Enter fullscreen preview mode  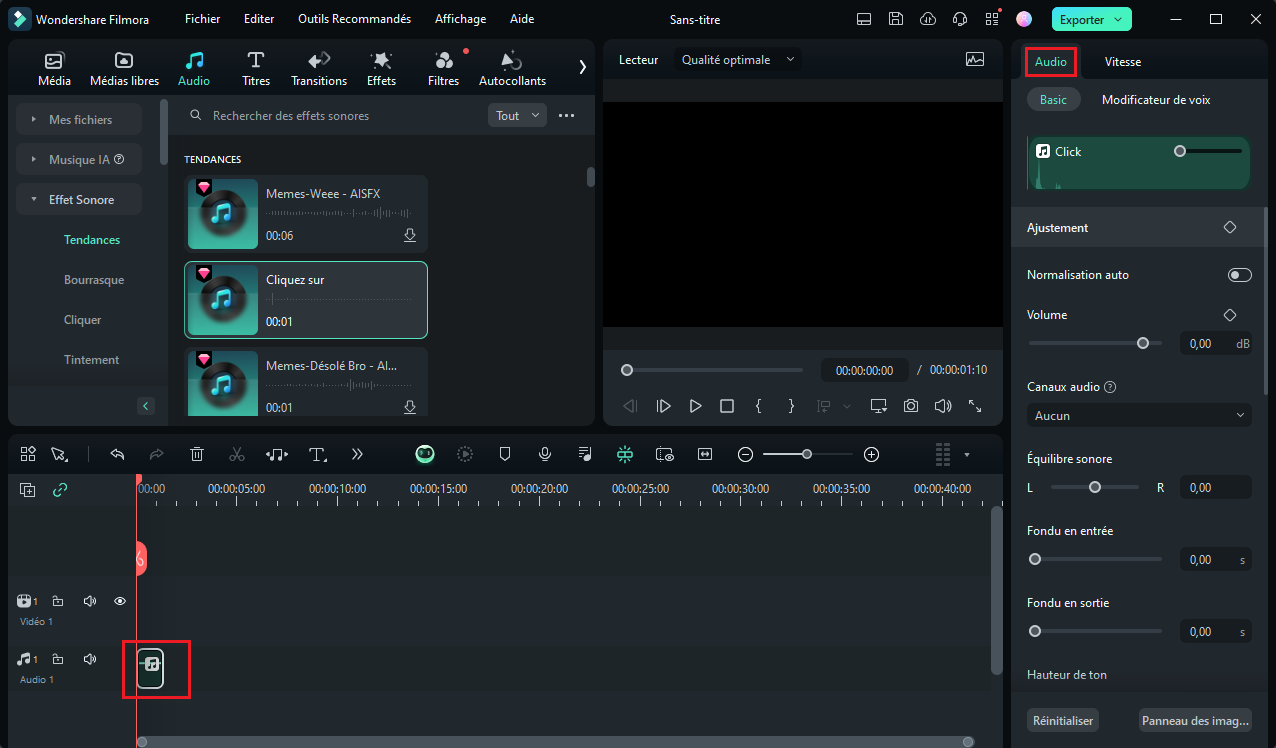[975, 406]
